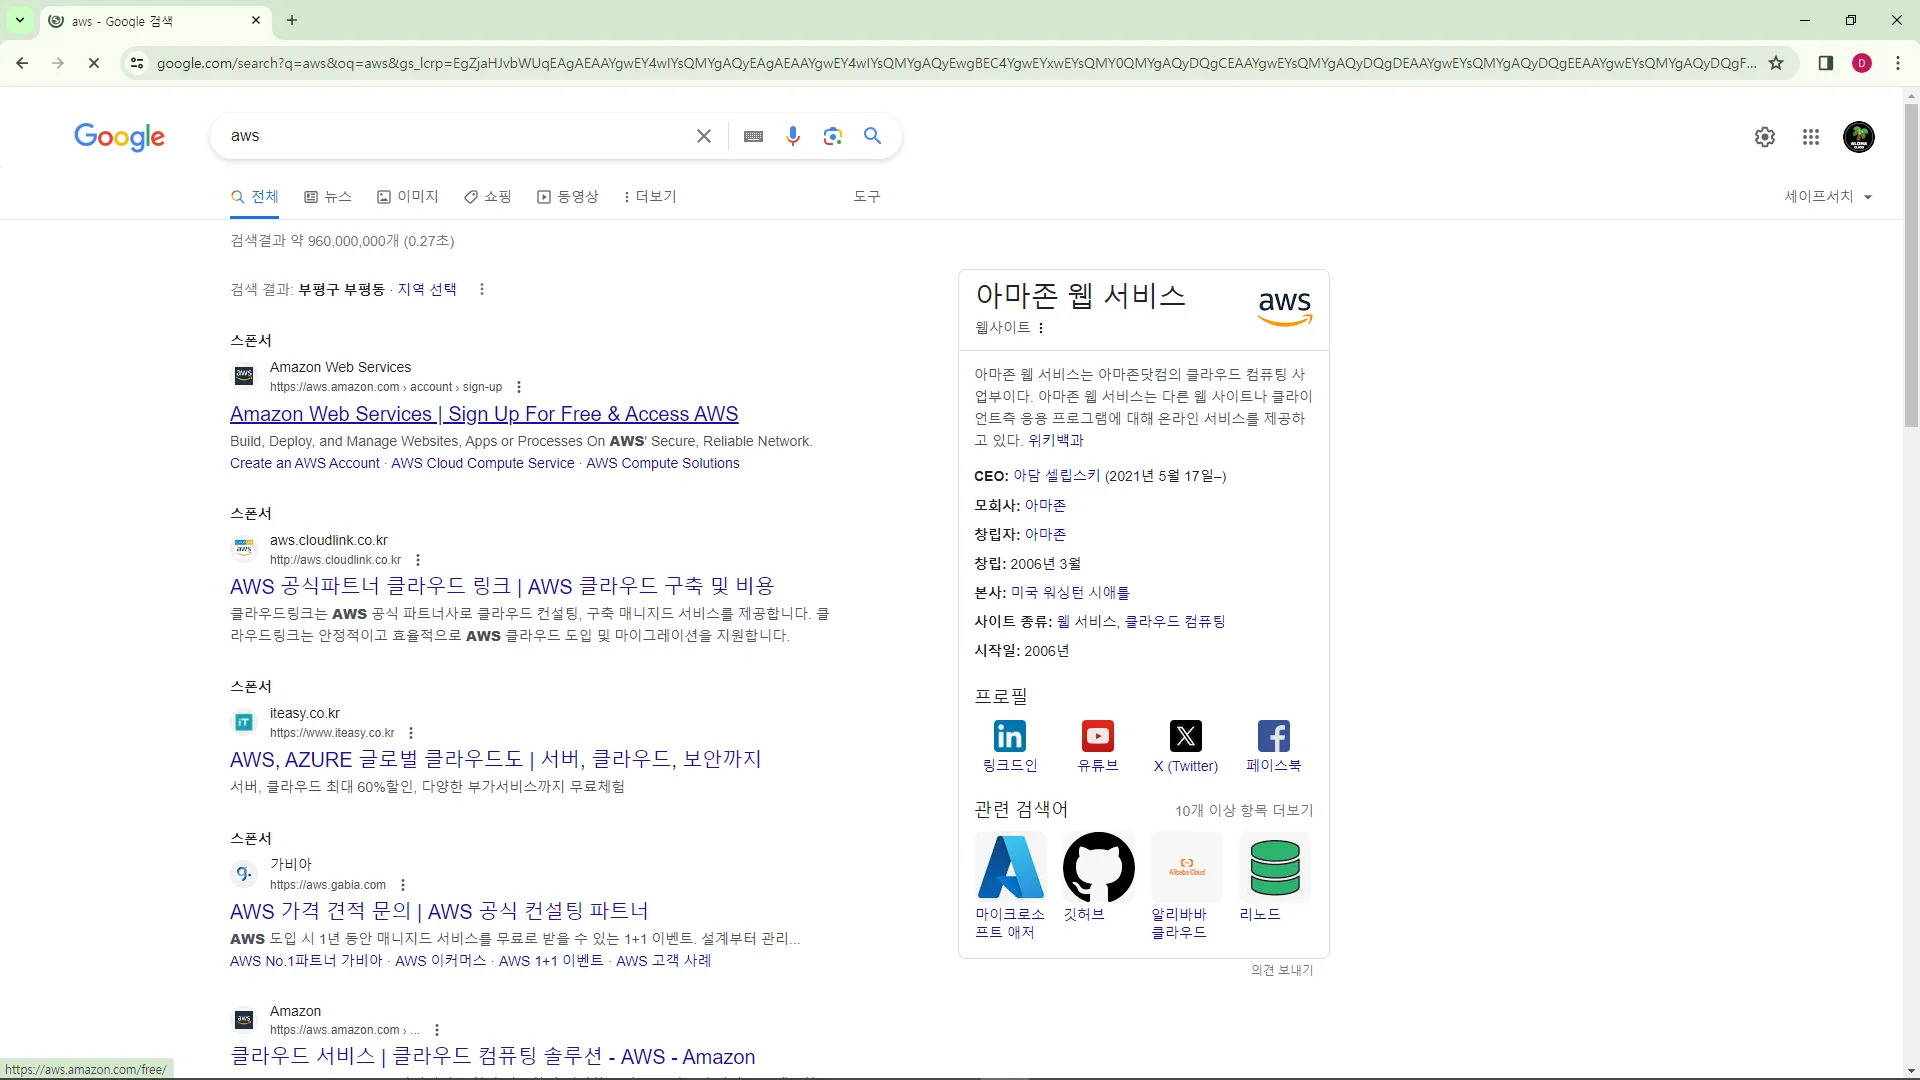
Task: Open the search settings gear icon
Action: (x=1765, y=137)
